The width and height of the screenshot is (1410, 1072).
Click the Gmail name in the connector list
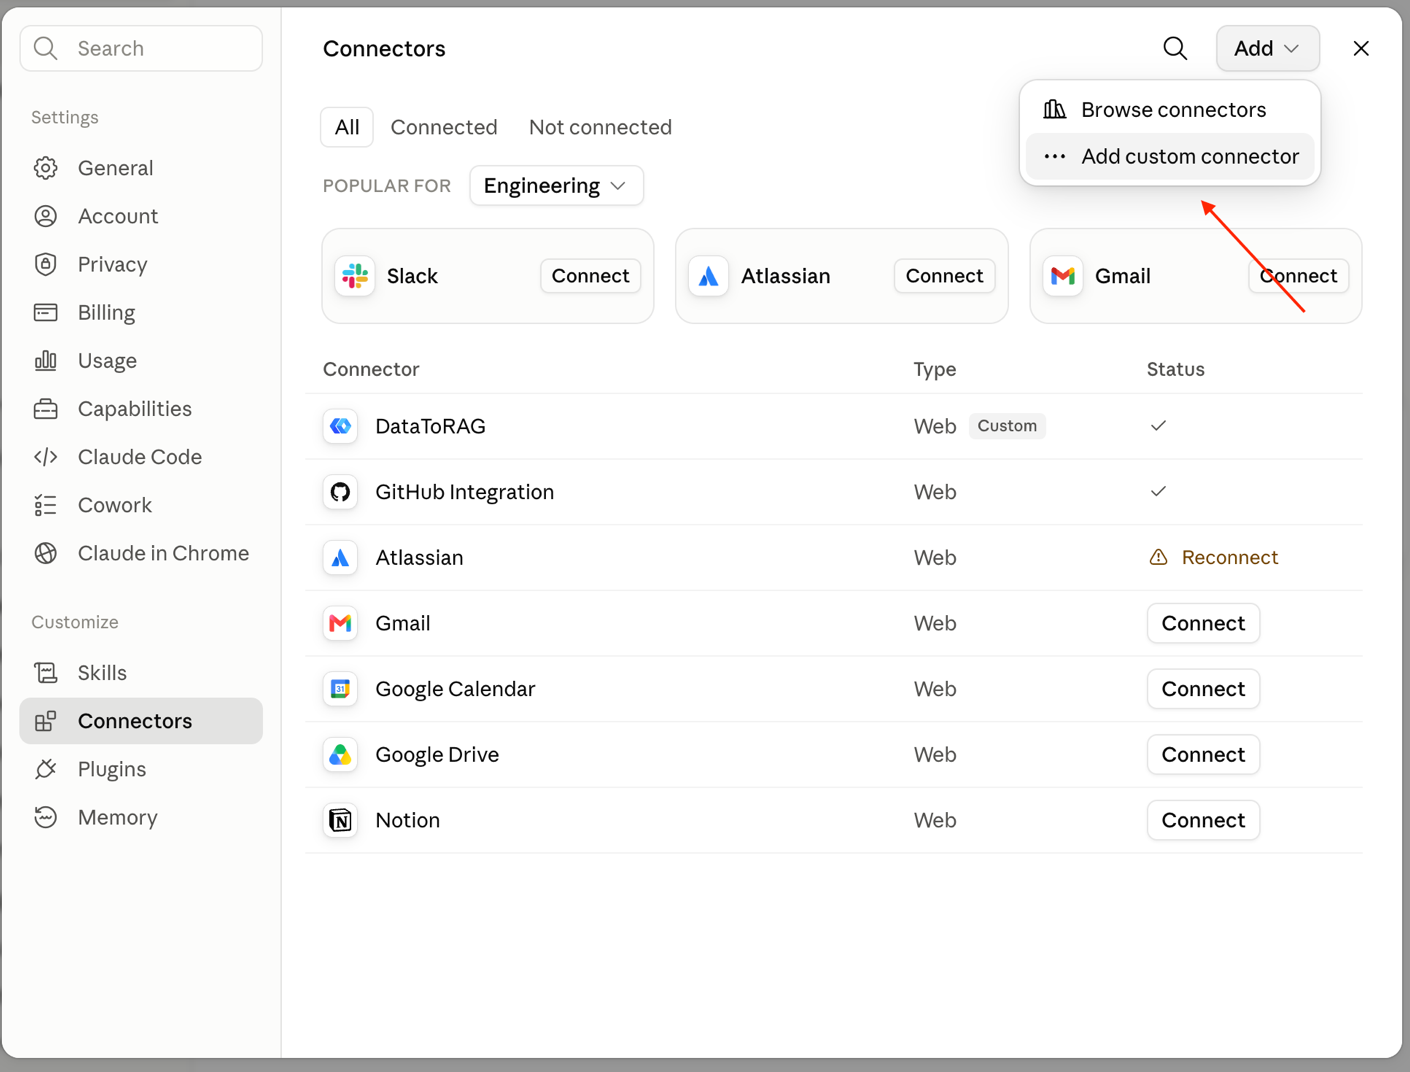(x=402, y=623)
